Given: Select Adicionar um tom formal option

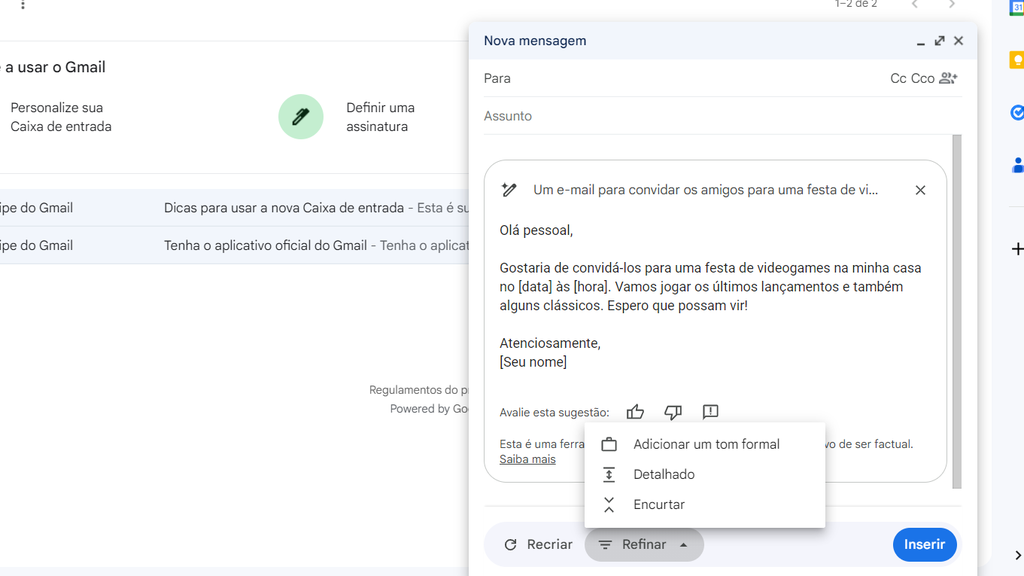Looking at the screenshot, I should point(705,444).
